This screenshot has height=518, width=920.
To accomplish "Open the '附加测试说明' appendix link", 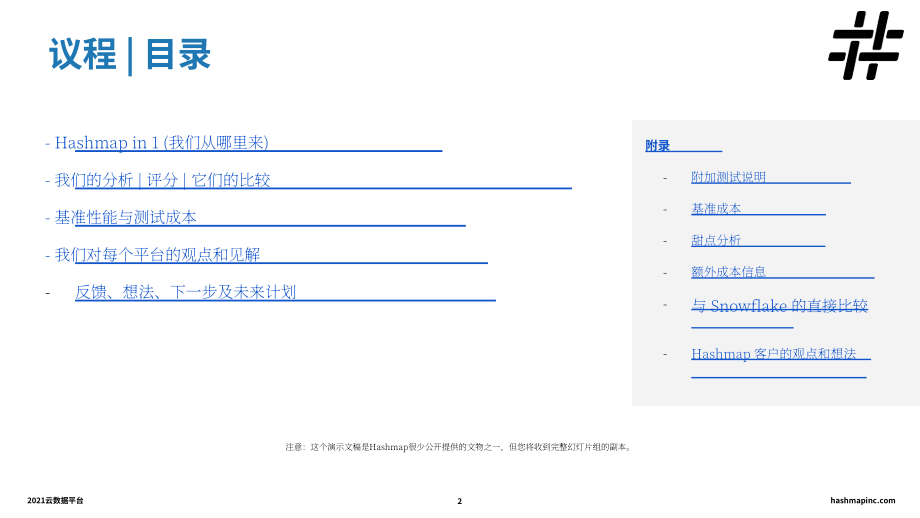I will point(728,177).
